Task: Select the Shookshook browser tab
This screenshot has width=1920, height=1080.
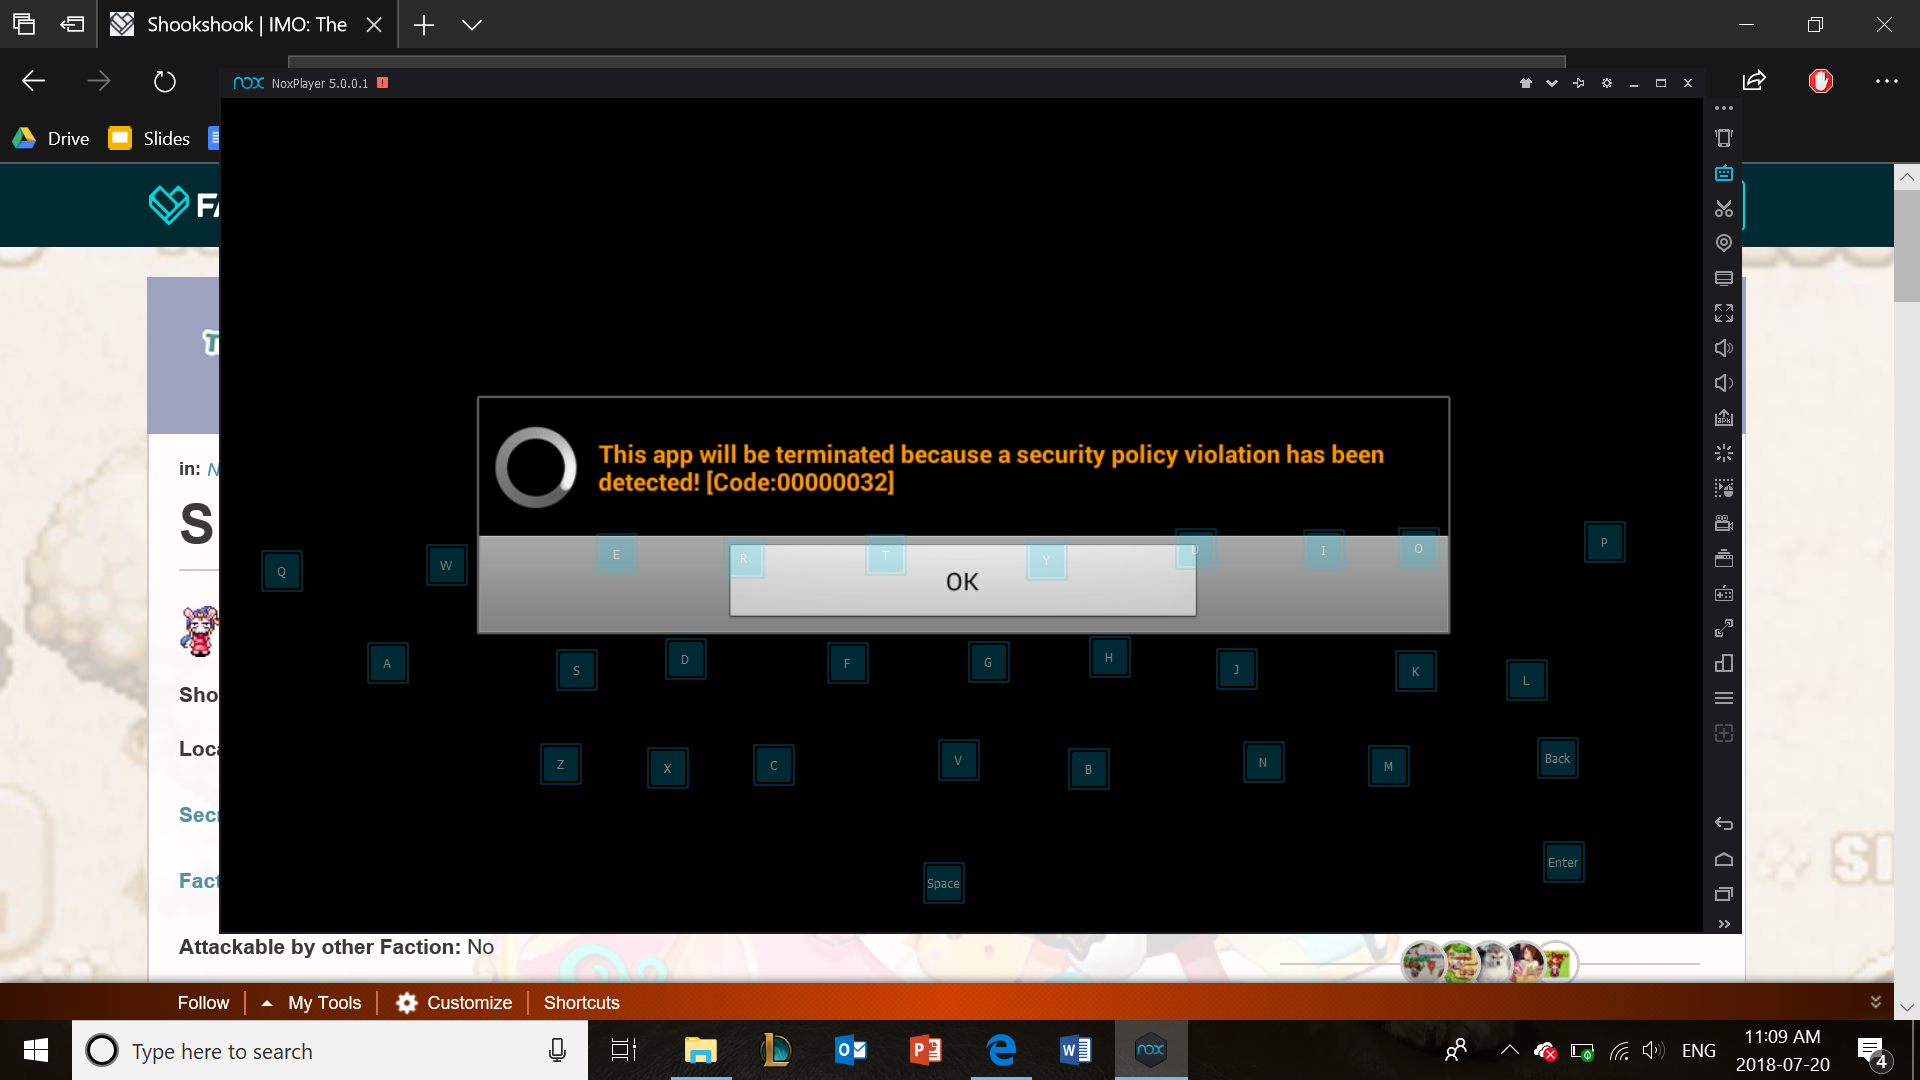Action: click(246, 25)
